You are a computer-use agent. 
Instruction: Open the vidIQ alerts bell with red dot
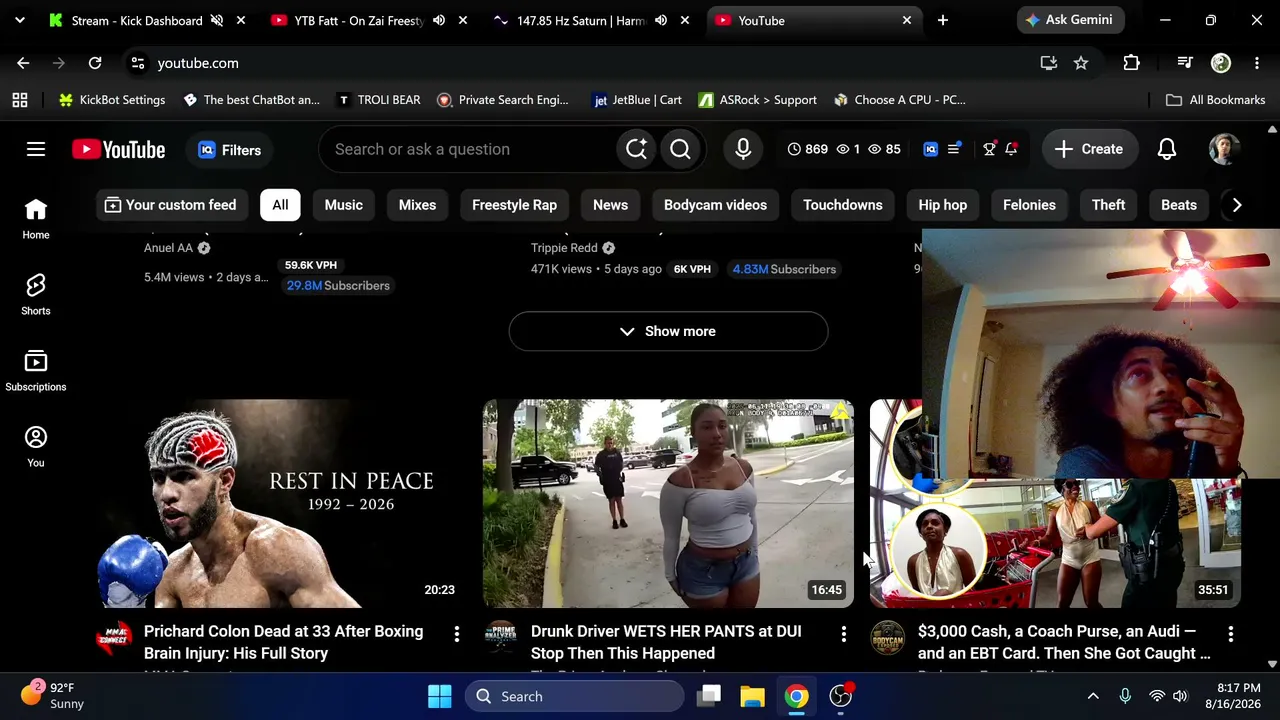pyautogui.click(x=1012, y=149)
